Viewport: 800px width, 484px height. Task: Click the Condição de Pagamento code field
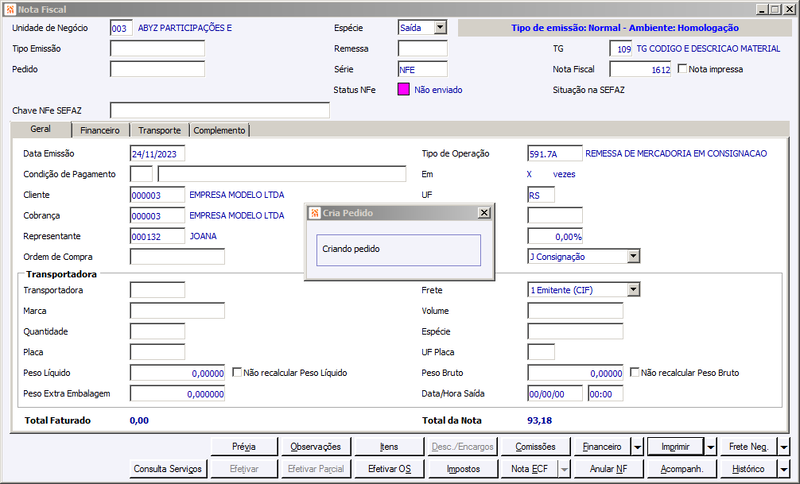tap(141, 174)
